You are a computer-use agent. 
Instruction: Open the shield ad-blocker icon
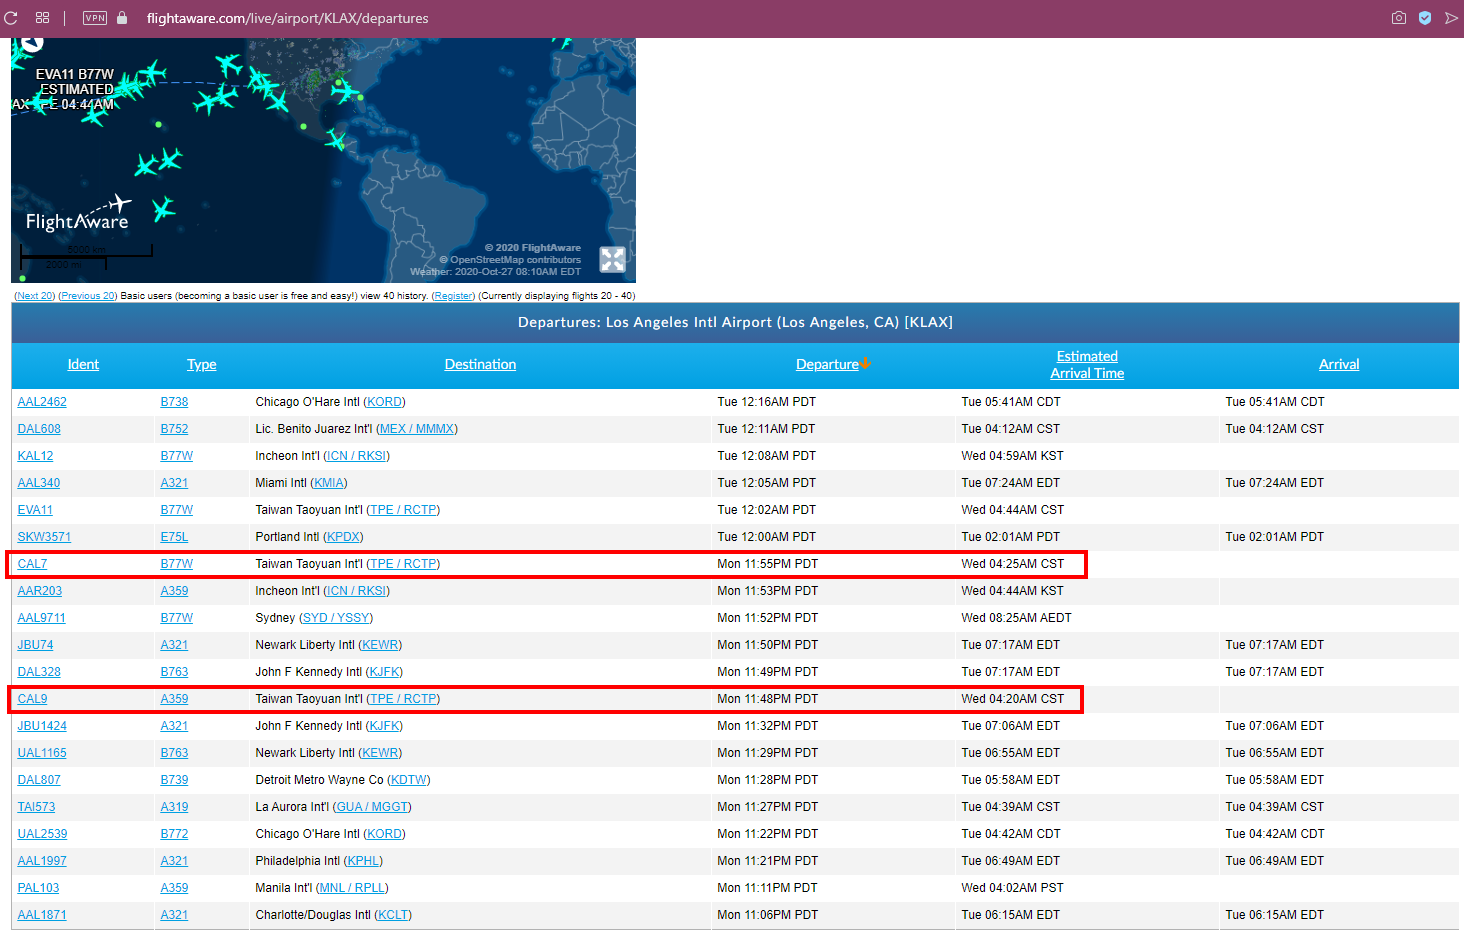click(x=1425, y=18)
